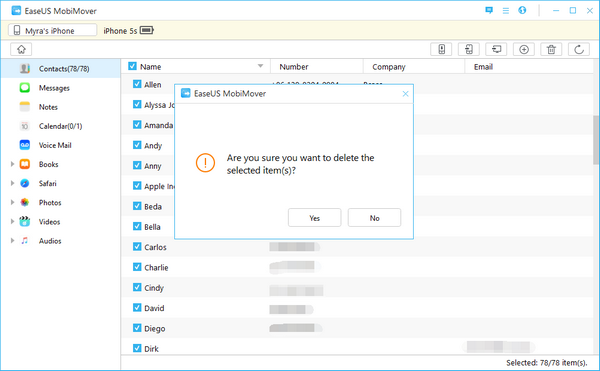This screenshot has width=600, height=371.
Task: Uncheck the Cindy contact checkbox
Action: (137, 287)
